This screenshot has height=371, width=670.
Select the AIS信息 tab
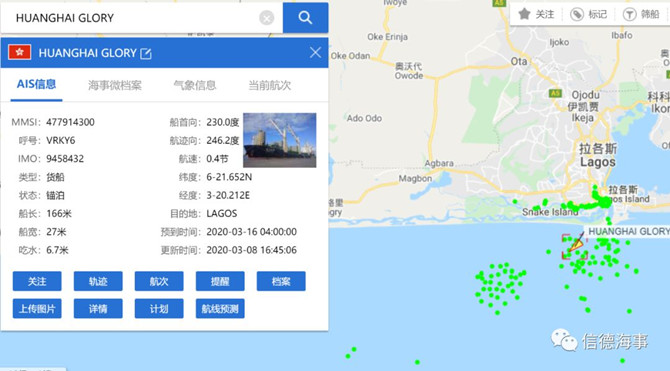[x=36, y=84]
